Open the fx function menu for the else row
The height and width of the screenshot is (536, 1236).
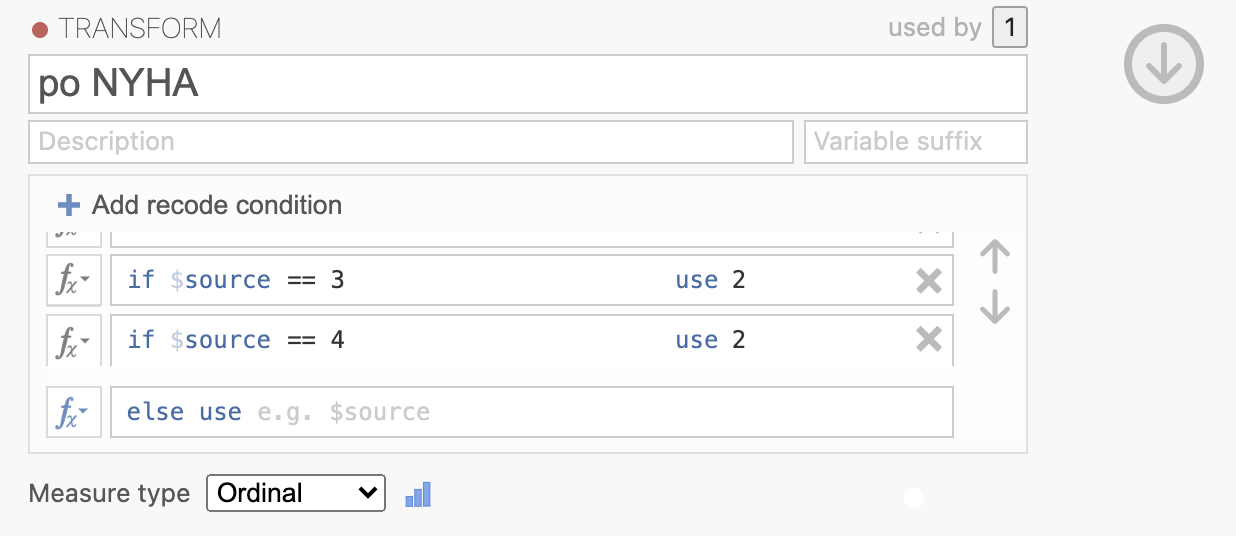(74, 412)
